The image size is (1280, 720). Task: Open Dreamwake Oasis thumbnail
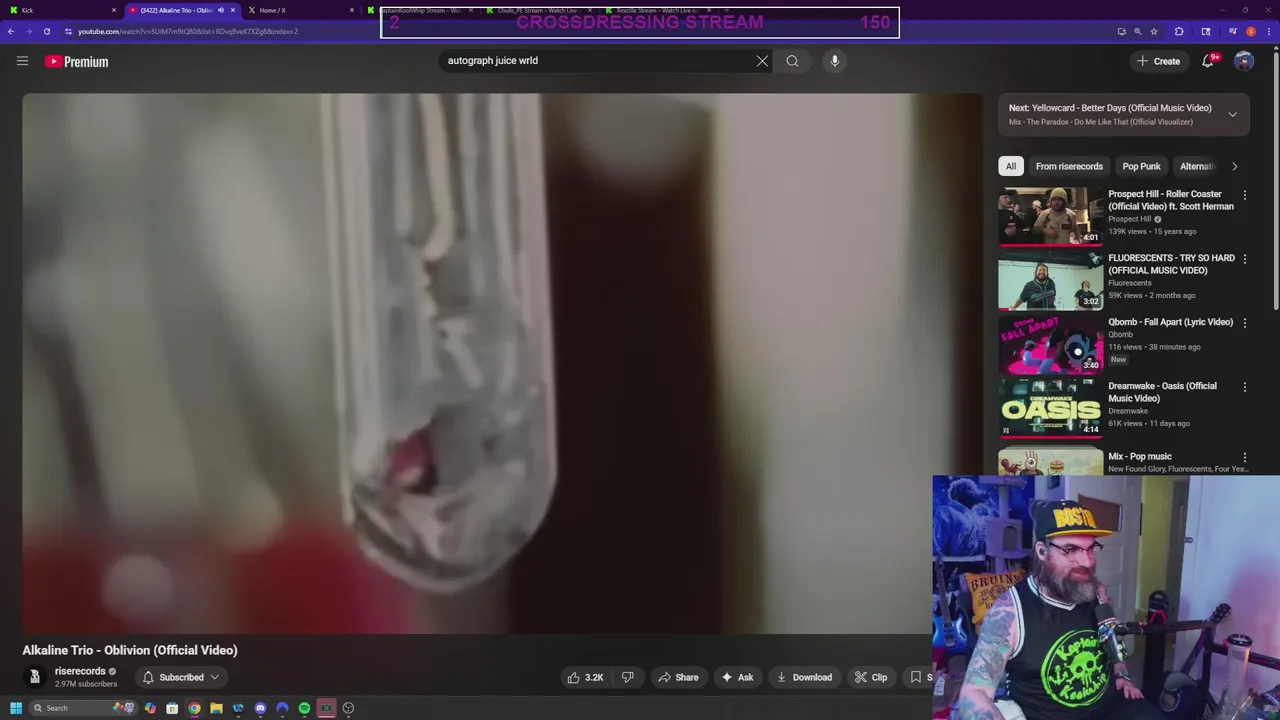(x=1050, y=408)
